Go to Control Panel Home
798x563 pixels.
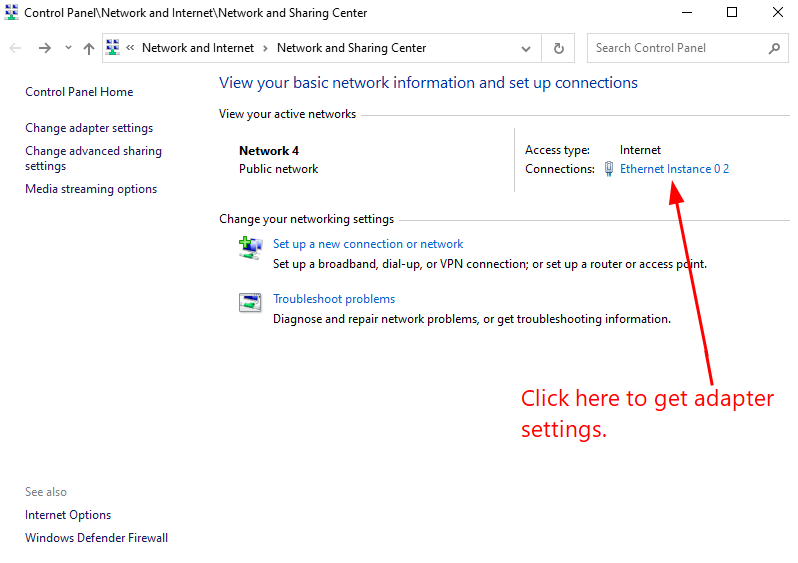click(79, 92)
